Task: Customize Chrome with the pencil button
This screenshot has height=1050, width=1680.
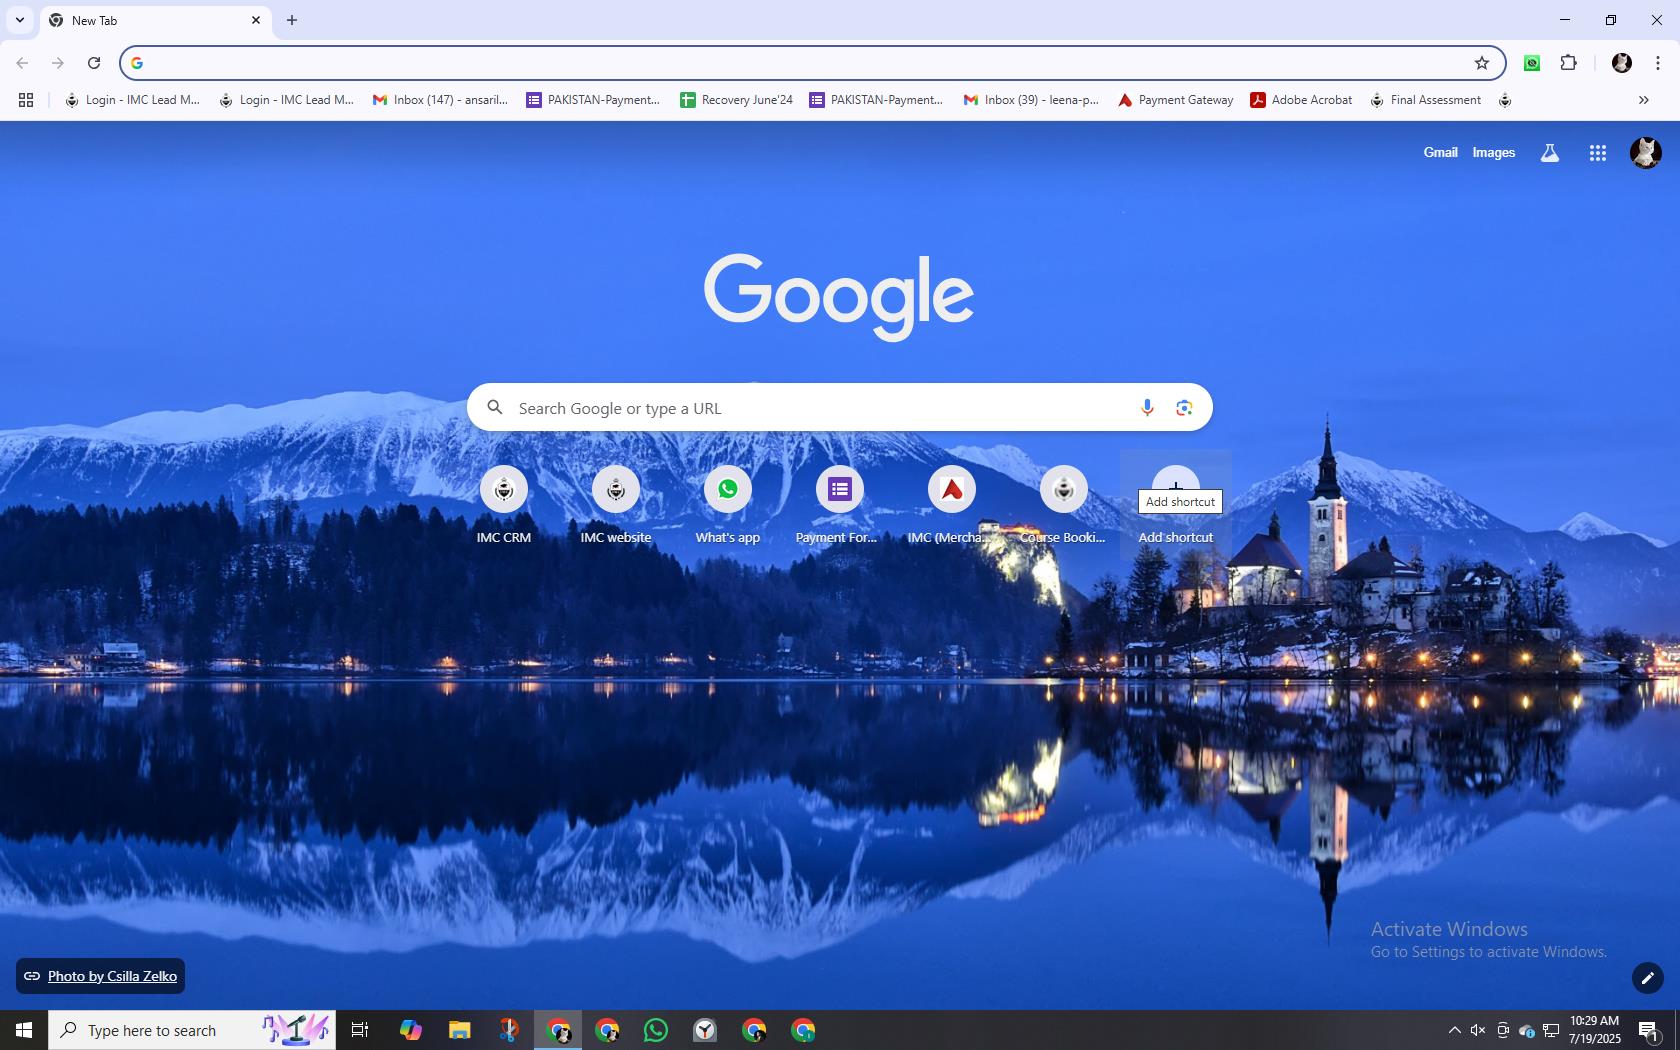Action: 1648,978
